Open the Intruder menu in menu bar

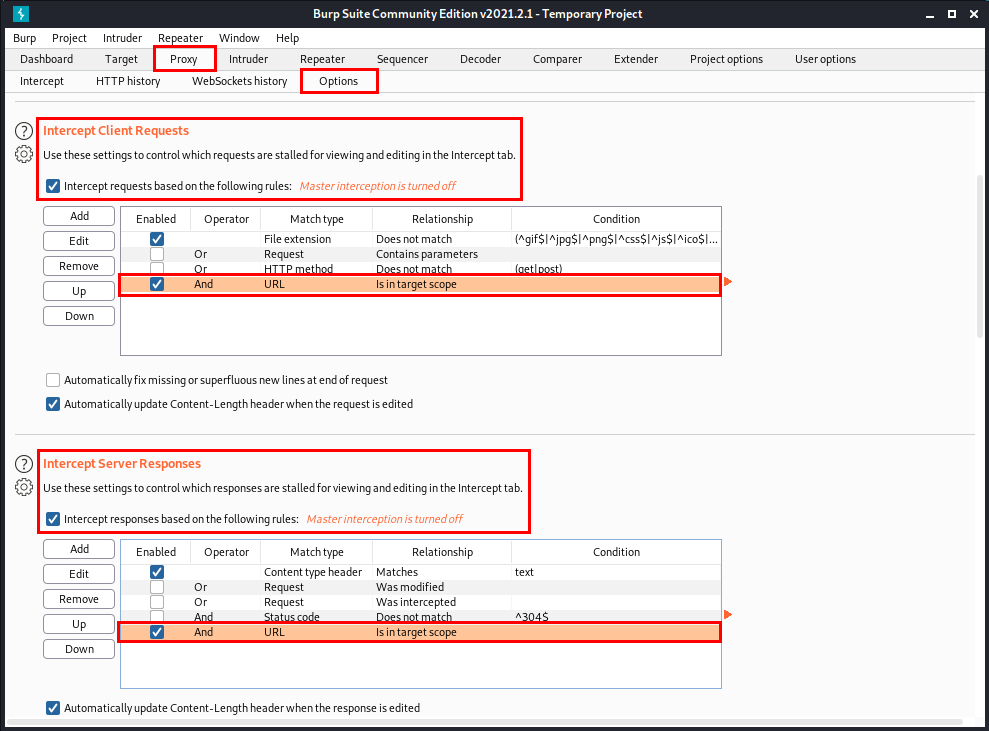pos(122,38)
